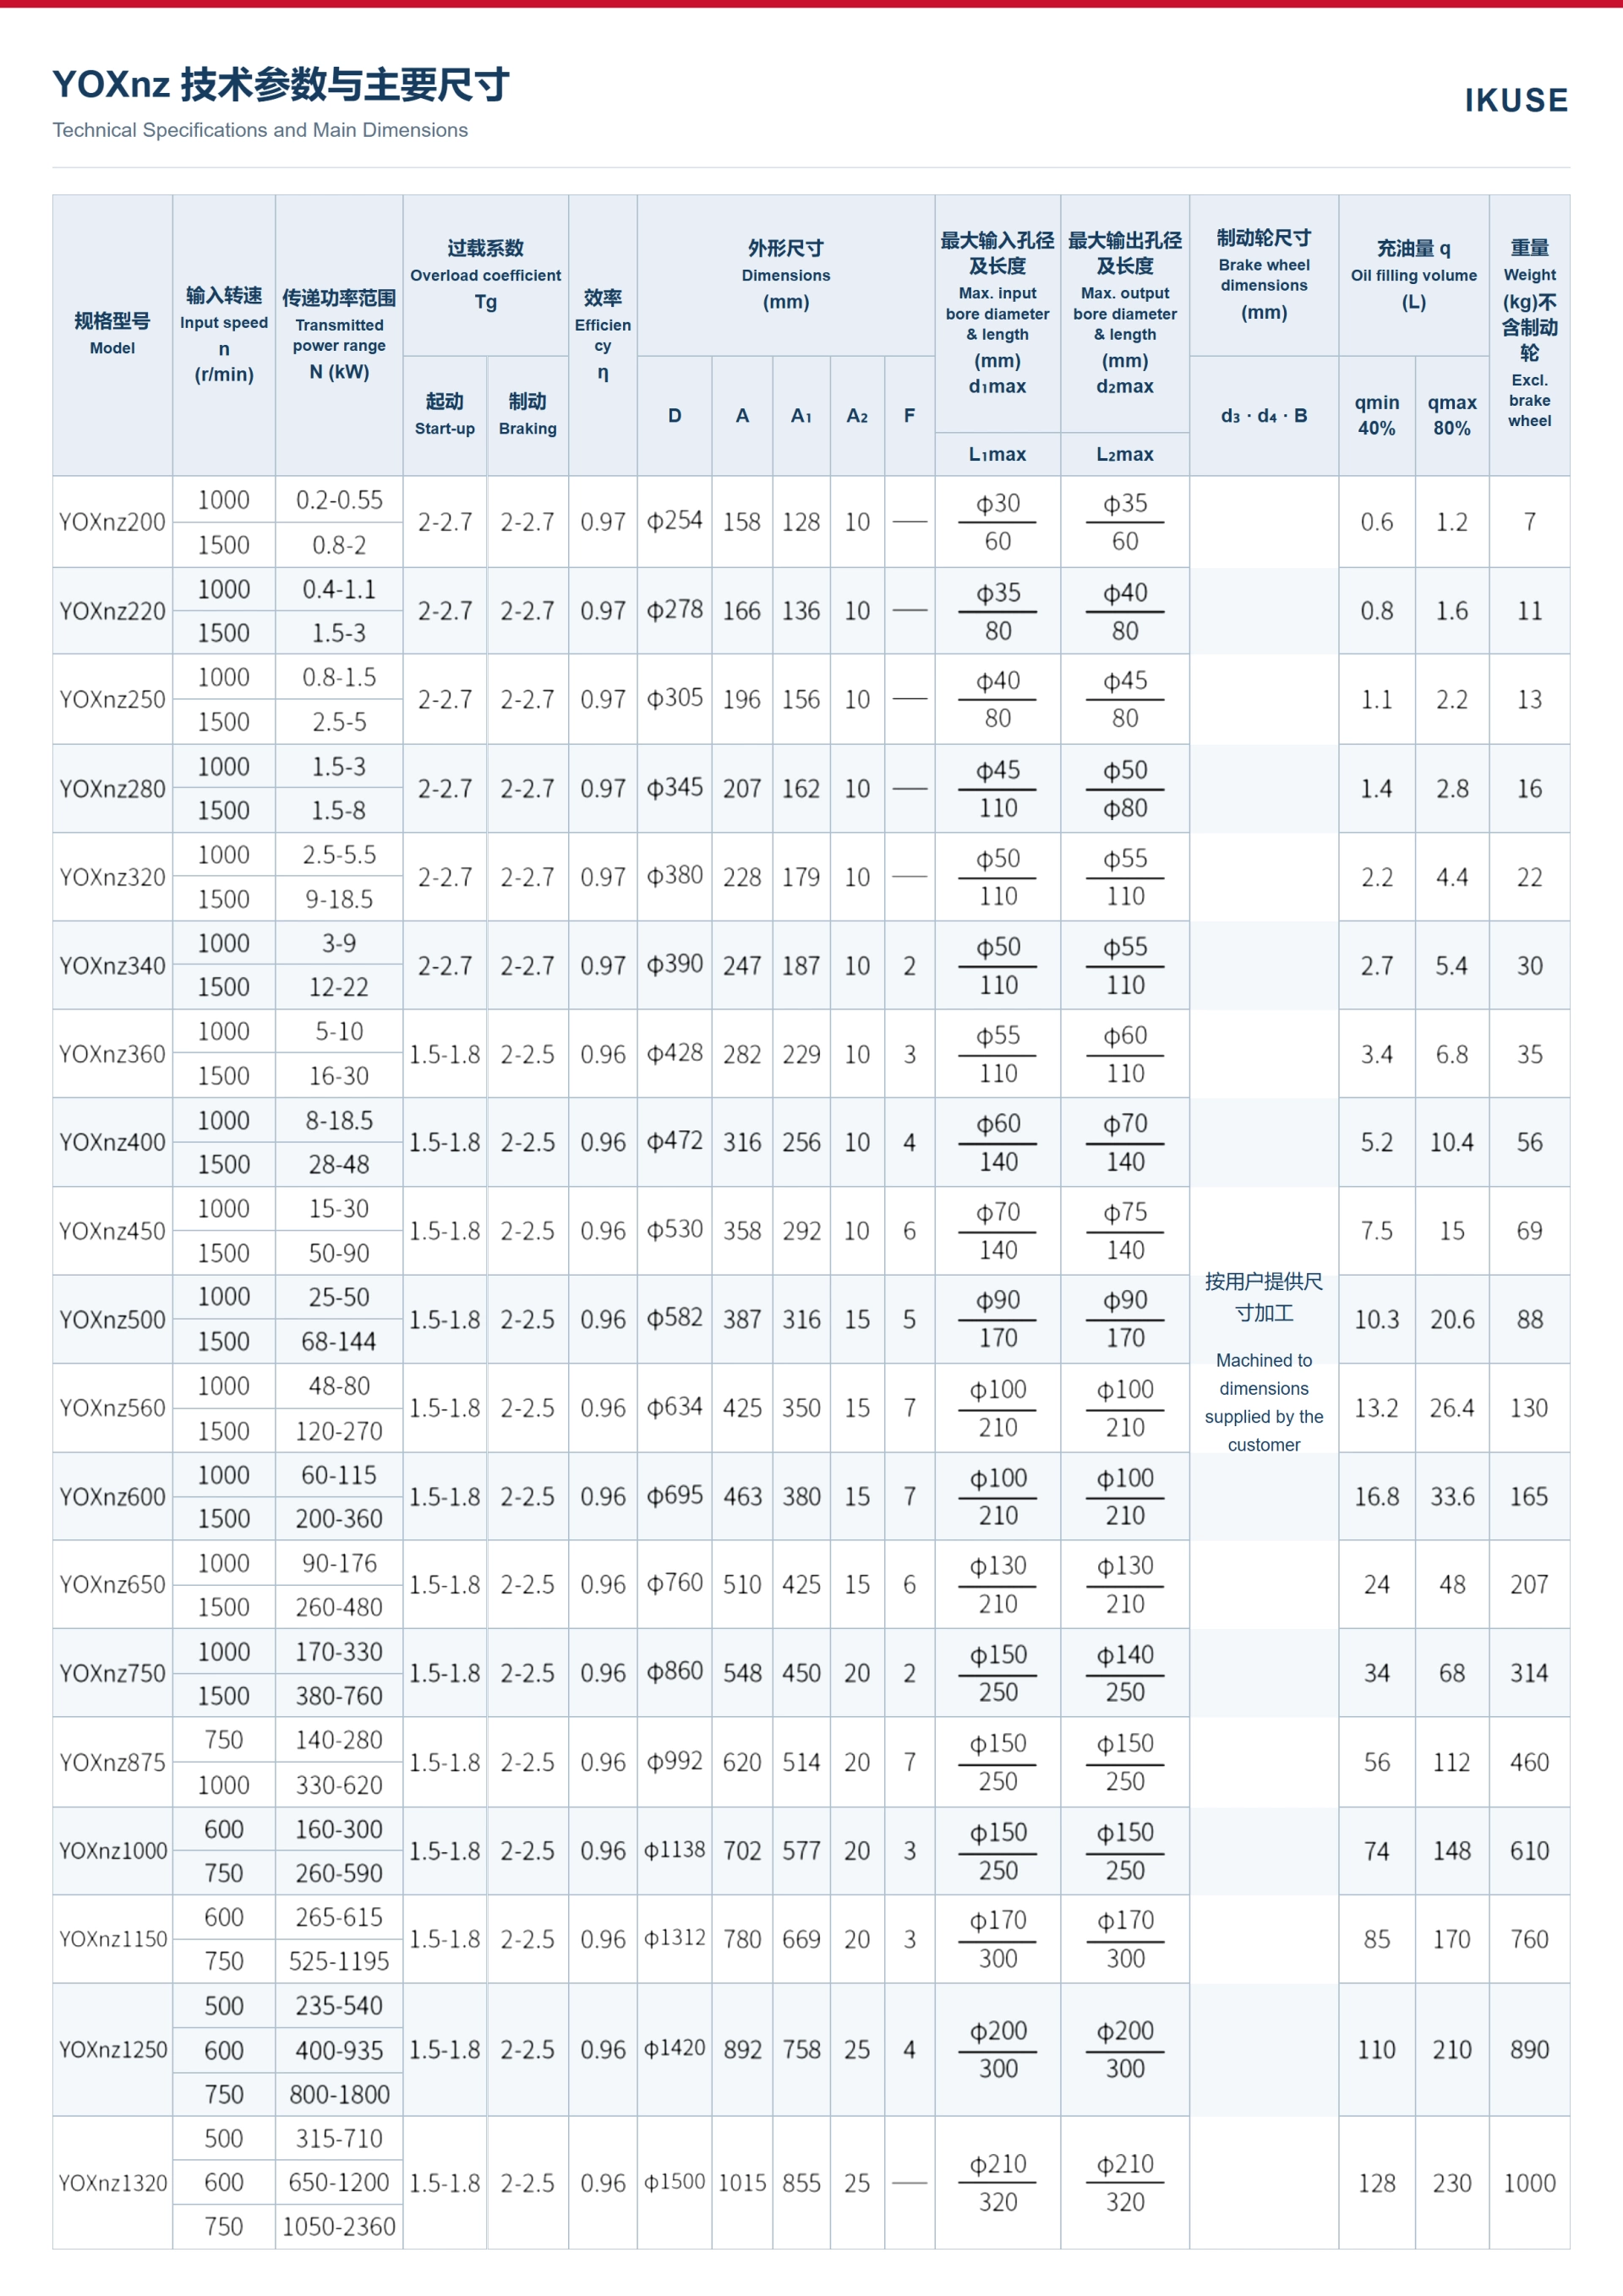Click the Input speed column header
This screenshot has width=1623, height=2296.
[x=224, y=334]
